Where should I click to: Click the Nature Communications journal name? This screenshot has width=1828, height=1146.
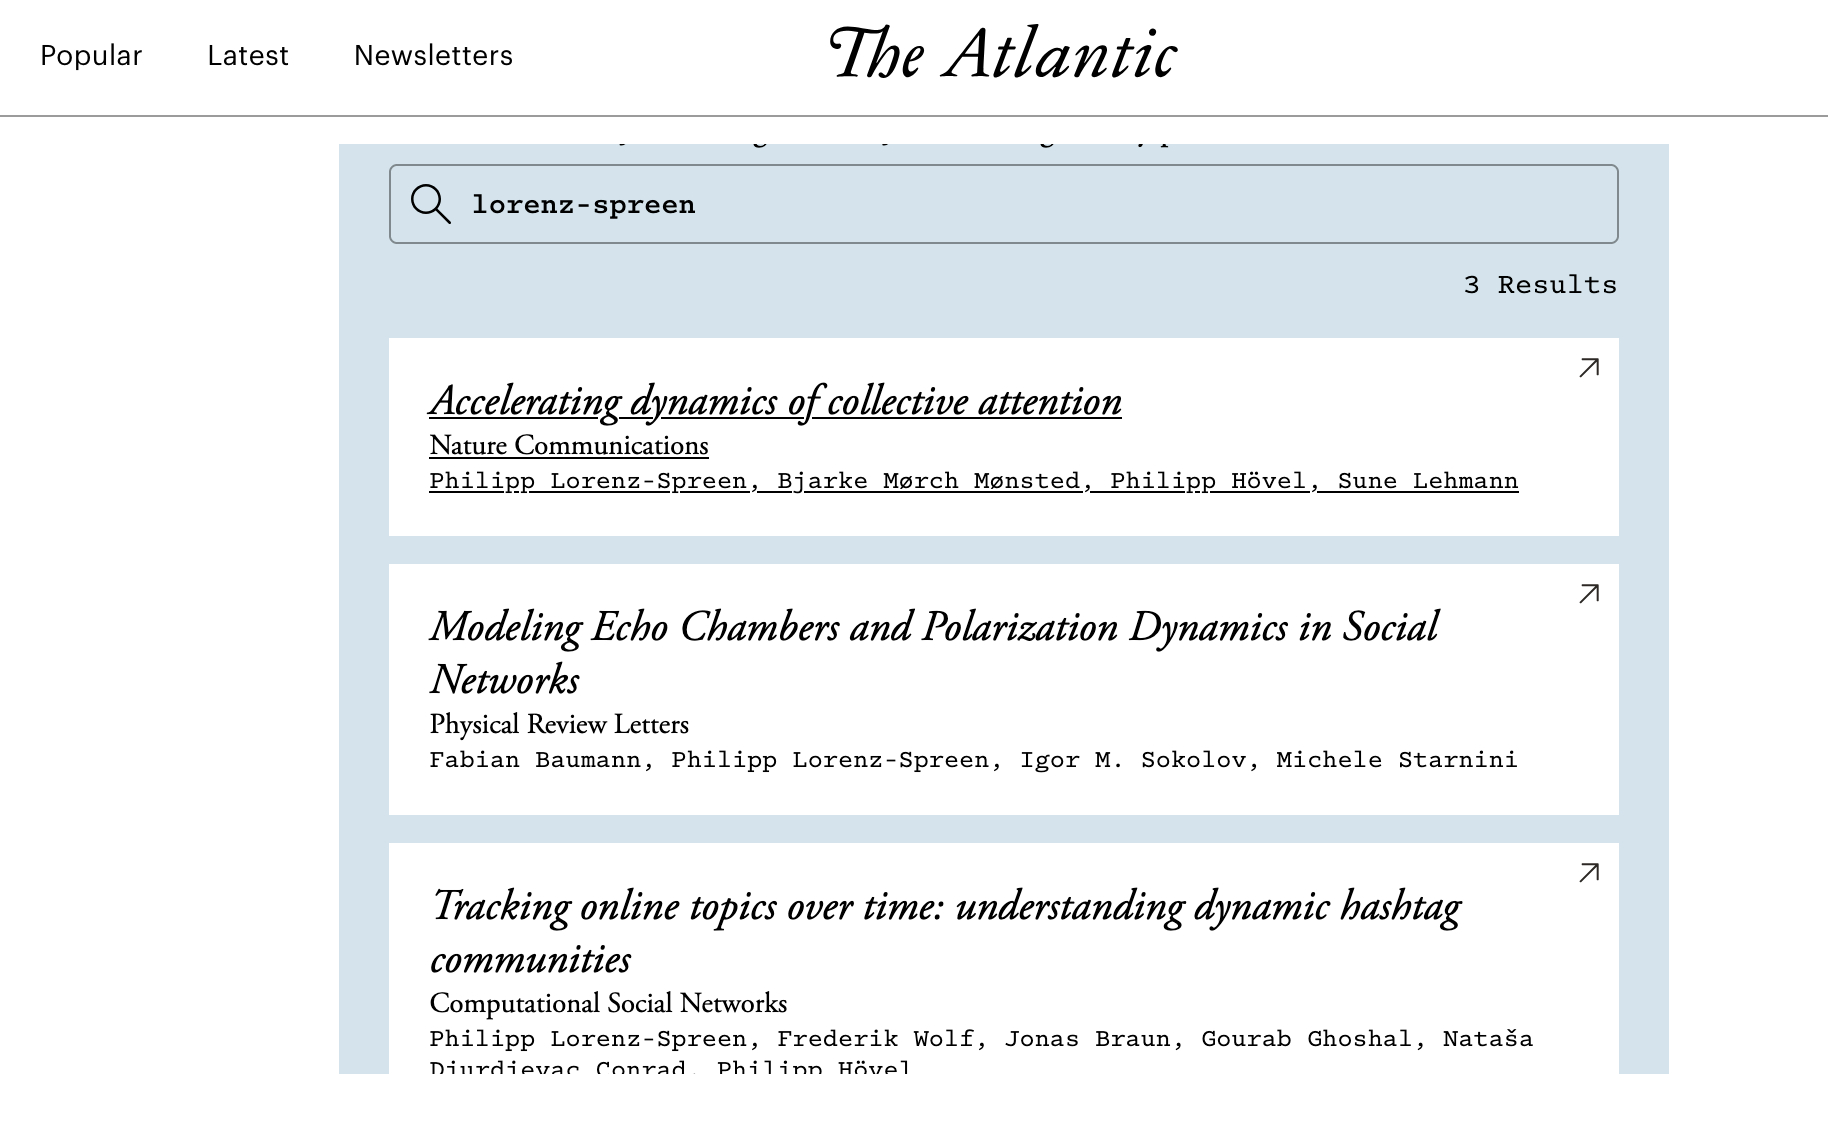tap(568, 446)
